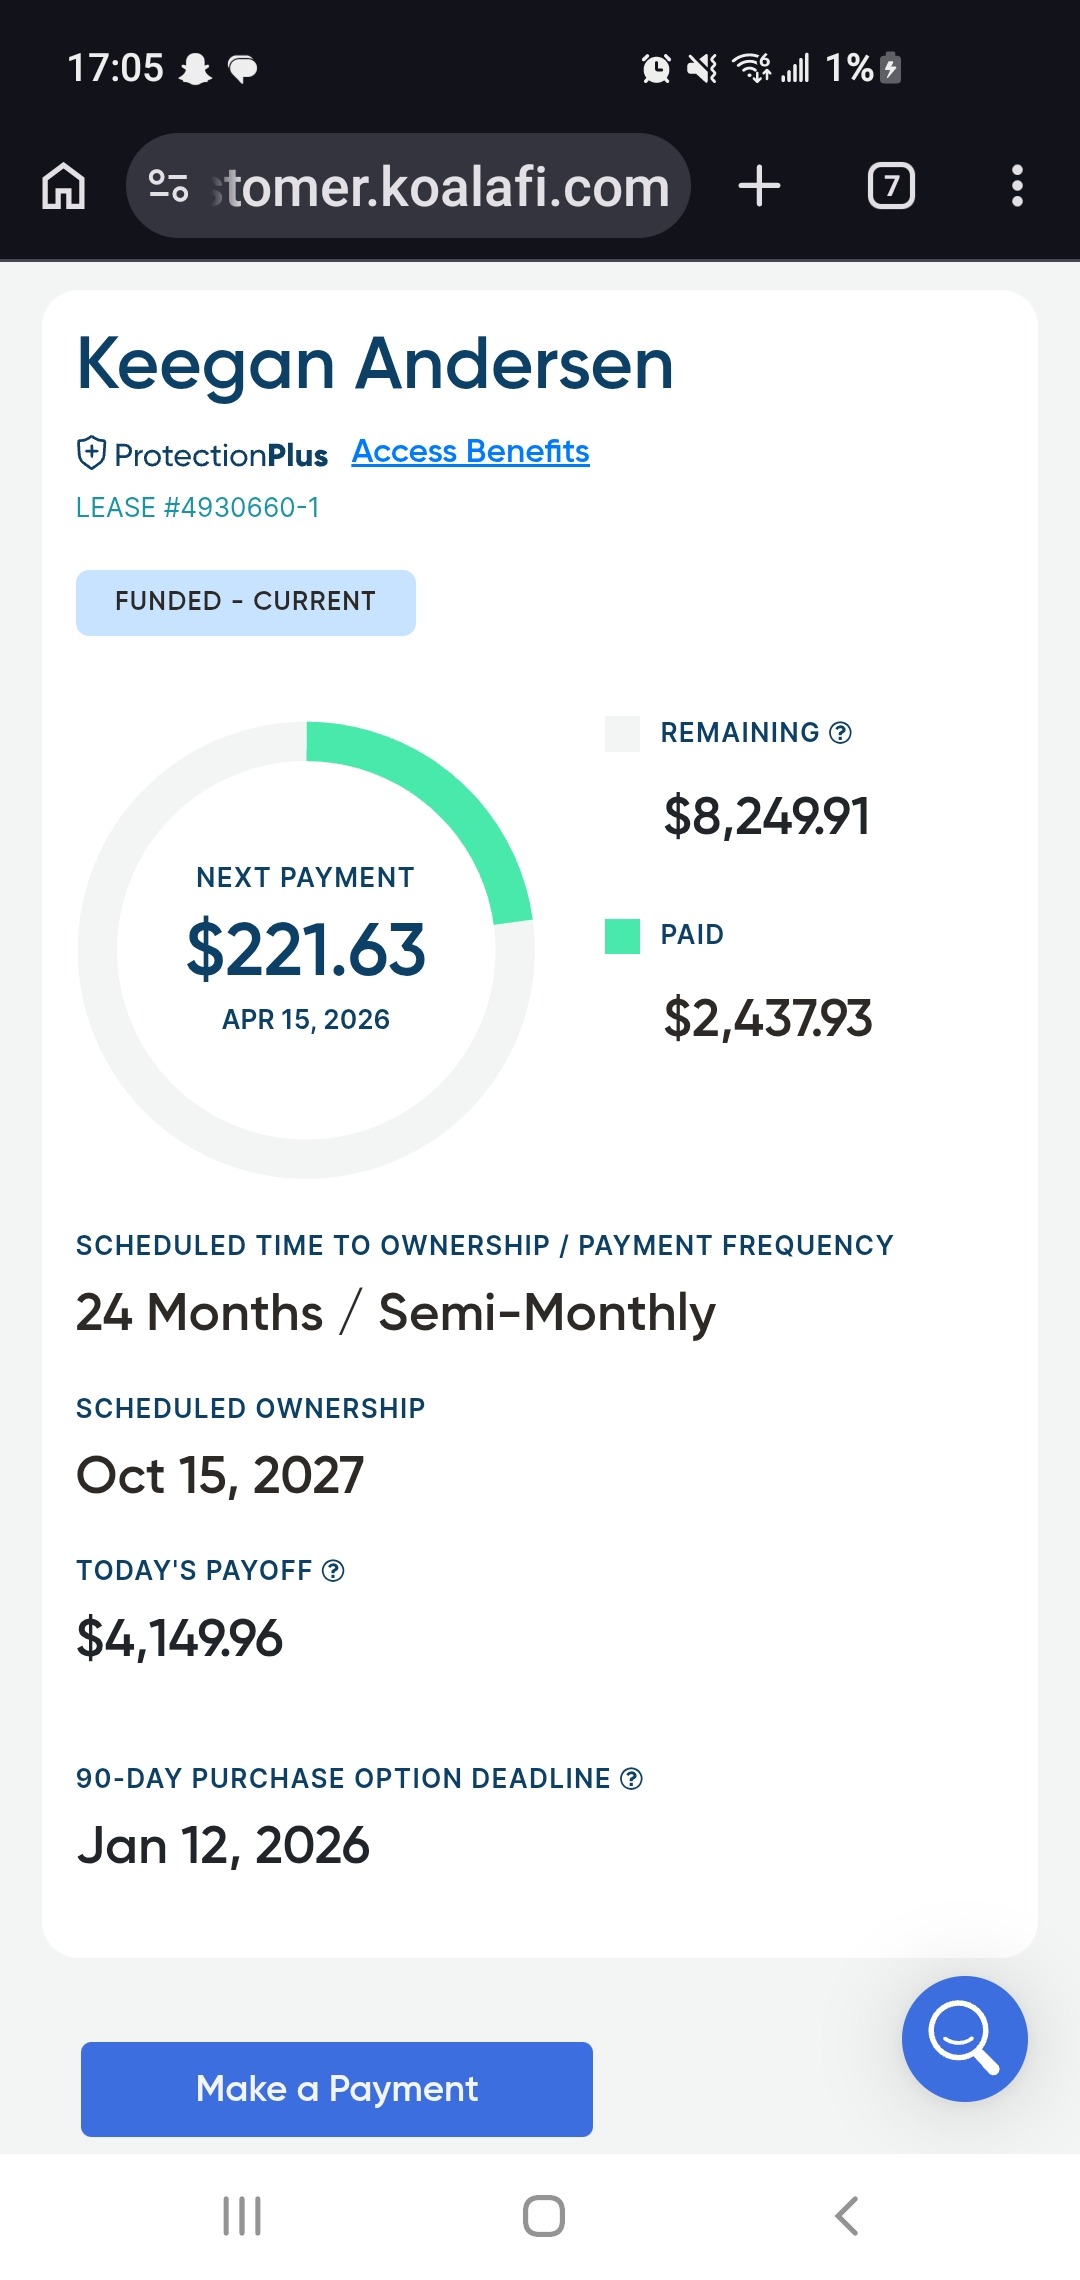Screen dimensions: 1080x2280
Task: Open the Access Benefits link
Action: (470, 452)
